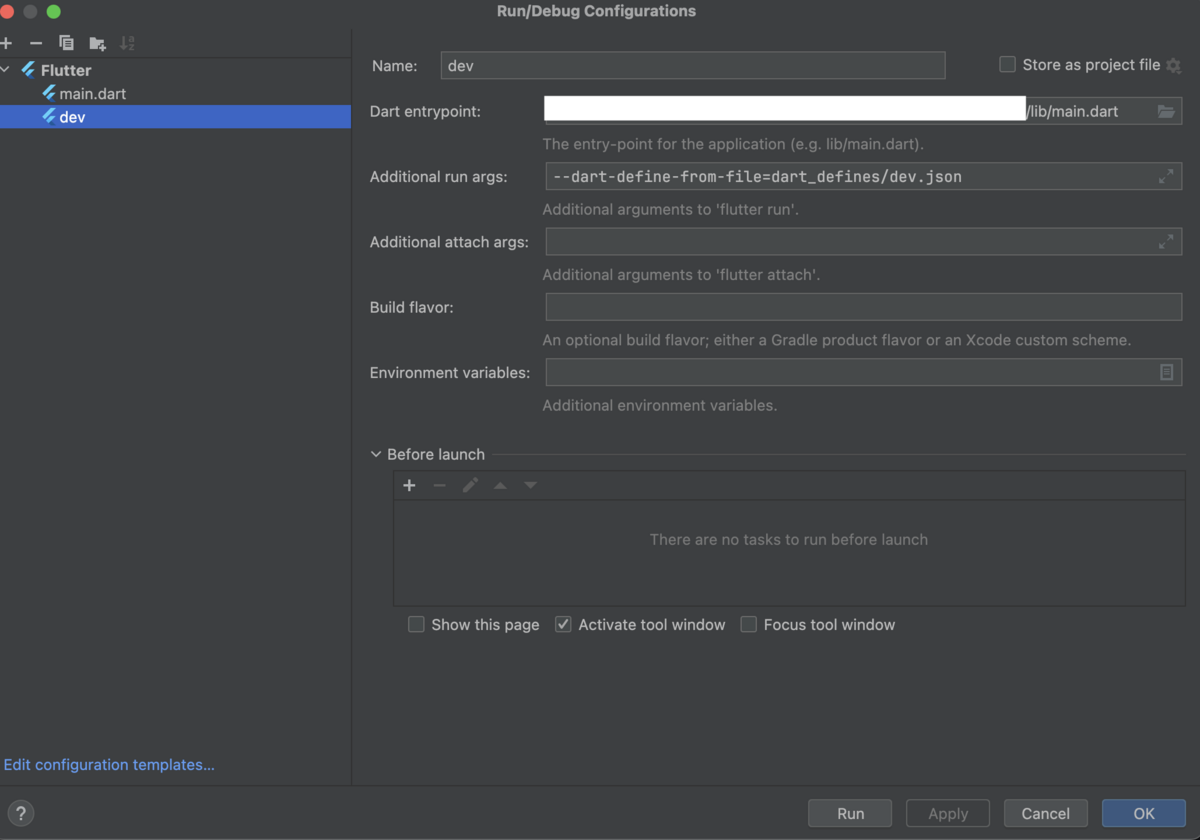Image resolution: width=1200 pixels, height=840 pixels.
Task: Click the Build flavor description hint
Action: [837, 340]
